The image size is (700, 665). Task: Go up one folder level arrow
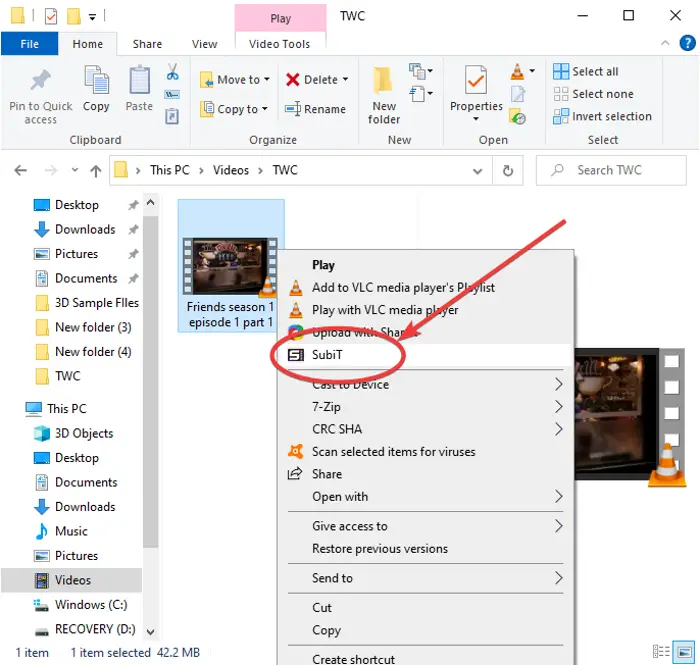(96, 170)
